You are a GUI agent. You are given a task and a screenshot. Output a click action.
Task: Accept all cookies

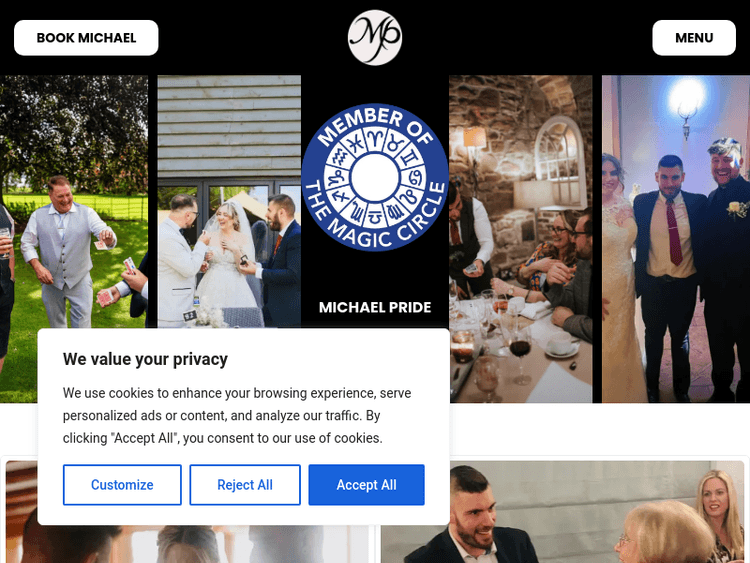click(x=366, y=485)
